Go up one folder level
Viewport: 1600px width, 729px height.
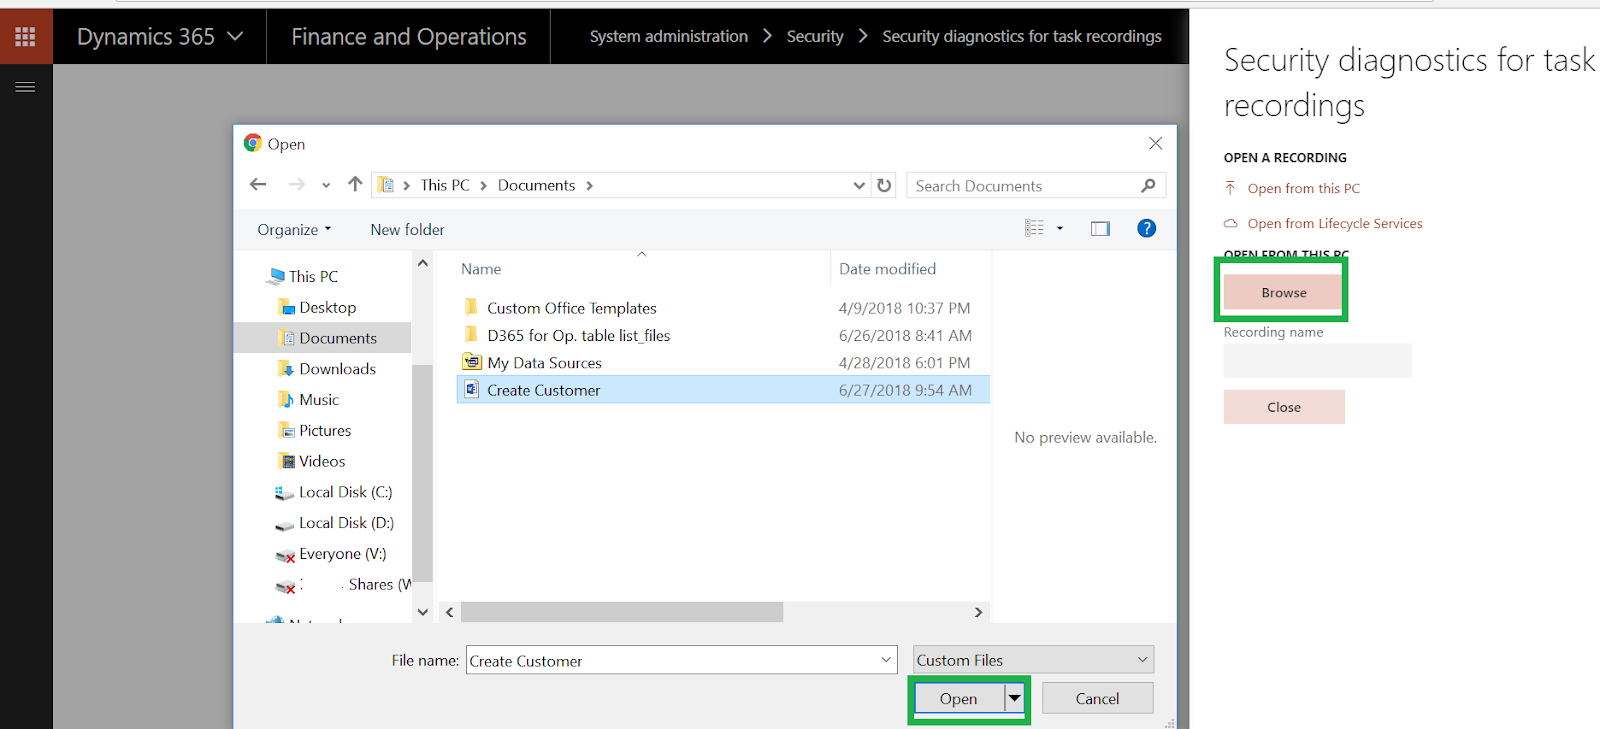(355, 184)
